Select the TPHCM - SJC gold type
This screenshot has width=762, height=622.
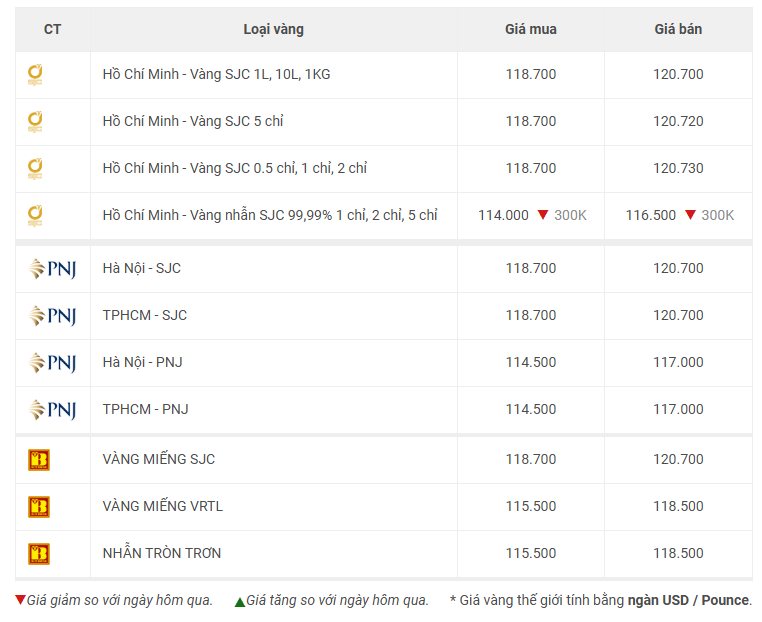145,315
